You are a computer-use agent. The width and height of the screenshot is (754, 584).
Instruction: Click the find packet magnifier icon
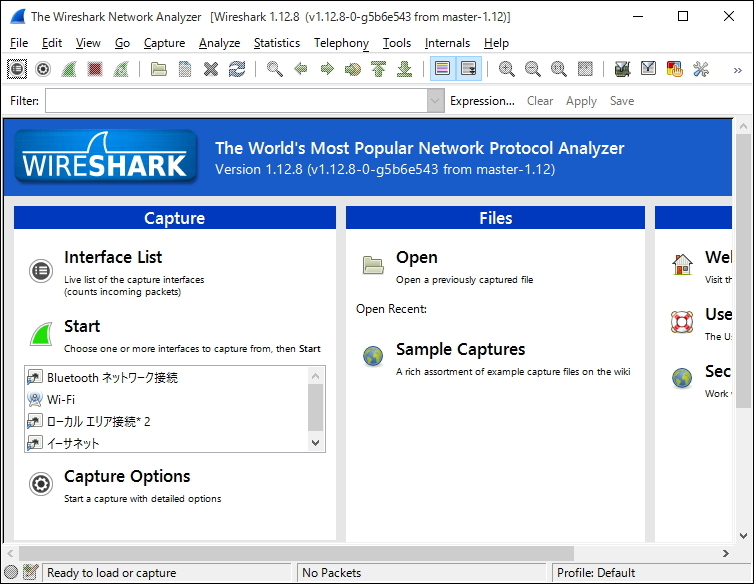(275, 69)
